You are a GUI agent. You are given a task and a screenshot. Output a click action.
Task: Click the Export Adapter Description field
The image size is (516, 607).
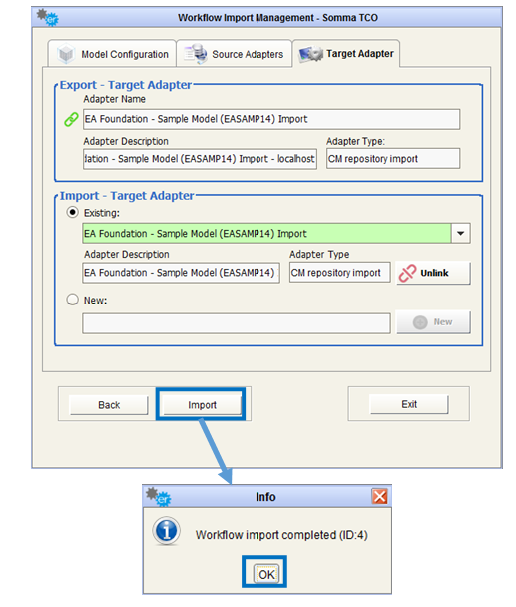200,159
